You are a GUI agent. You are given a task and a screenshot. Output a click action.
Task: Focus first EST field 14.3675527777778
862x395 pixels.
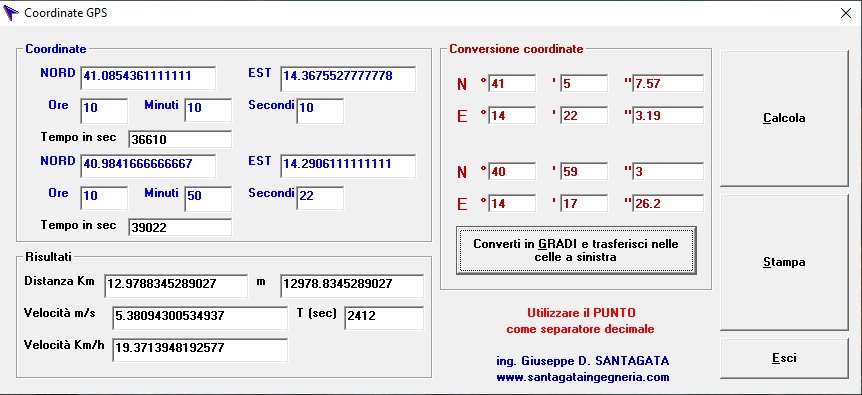[348, 78]
